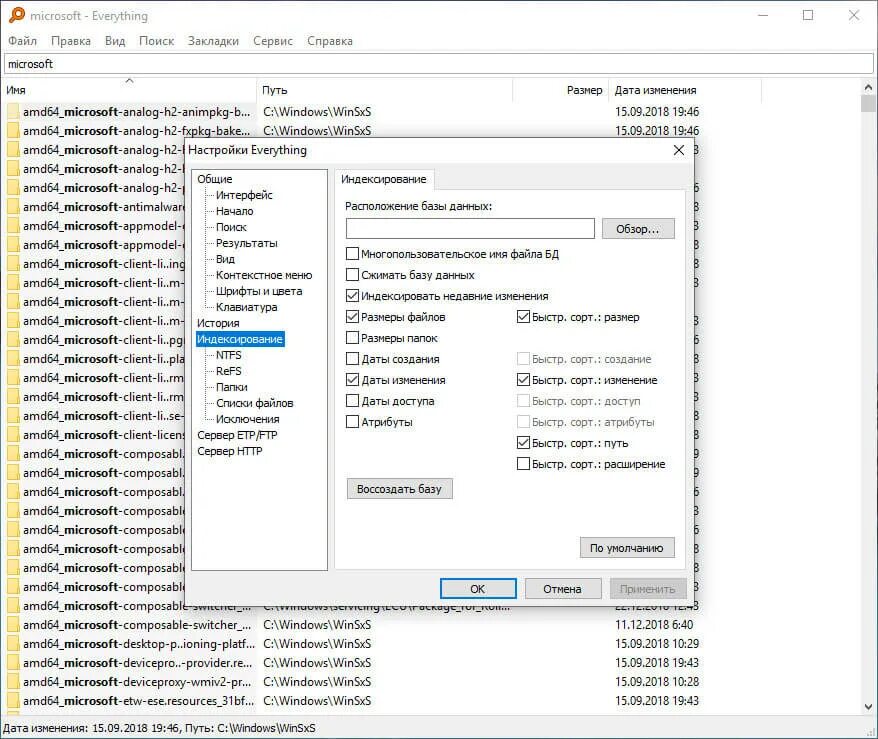Image resolution: width=878 pixels, height=739 pixels.
Task: Toggle Размеры файлов checkbox
Action: (352, 317)
